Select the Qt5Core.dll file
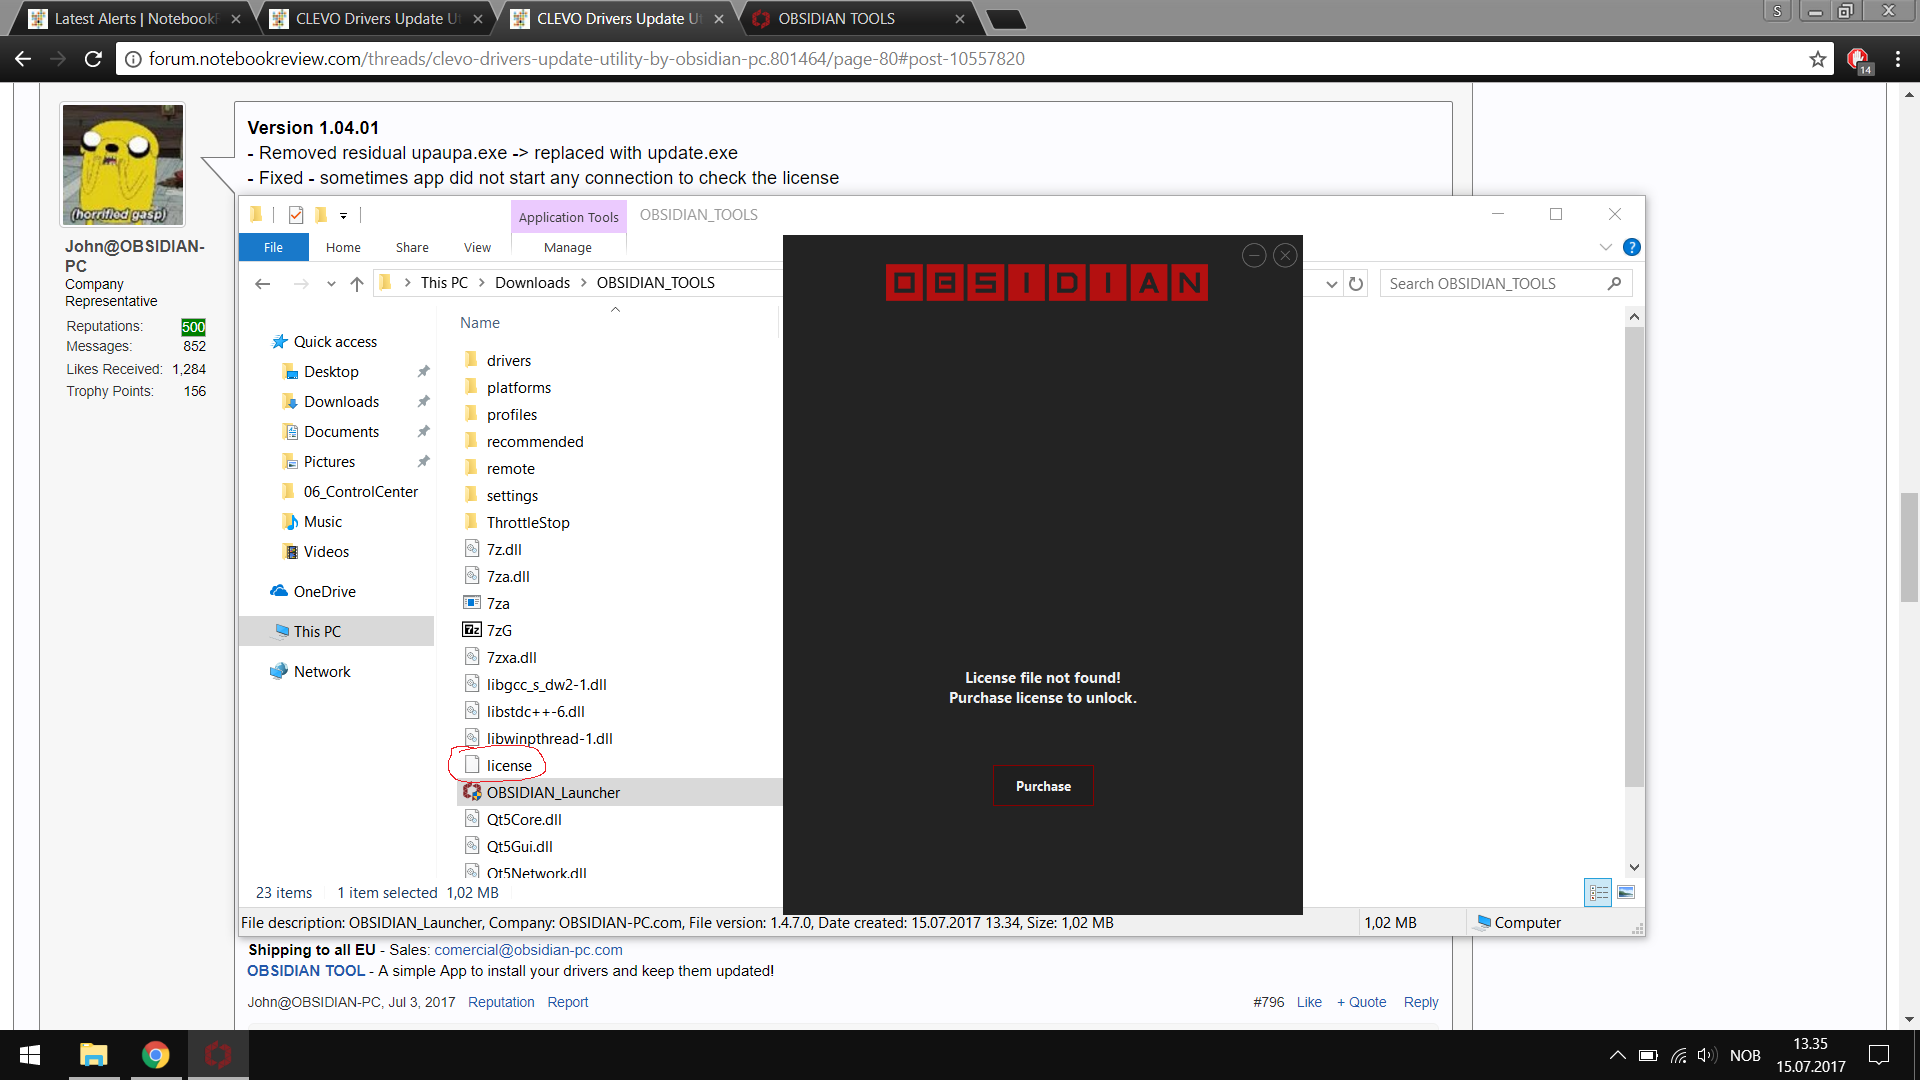This screenshot has height=1080, width=1920. point(524,820)
